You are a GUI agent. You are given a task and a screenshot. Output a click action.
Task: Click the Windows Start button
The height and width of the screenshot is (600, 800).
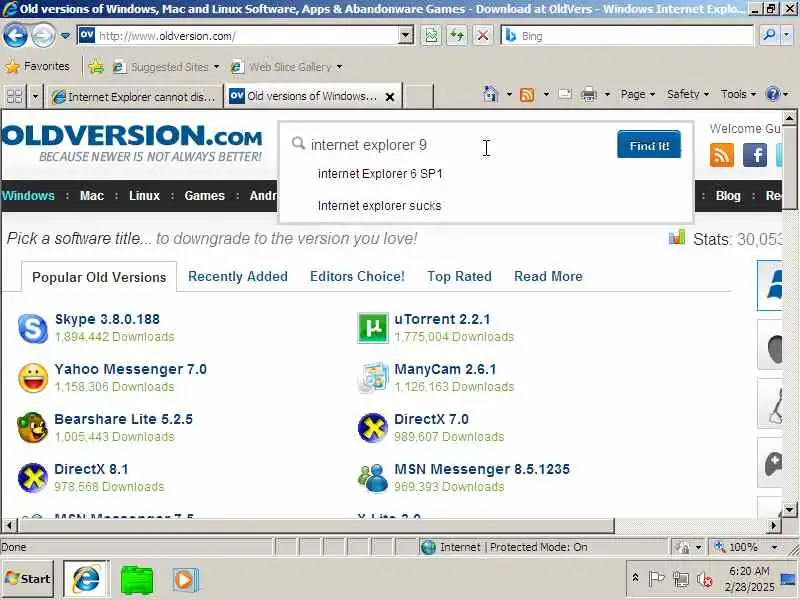[x=28, y=579]
